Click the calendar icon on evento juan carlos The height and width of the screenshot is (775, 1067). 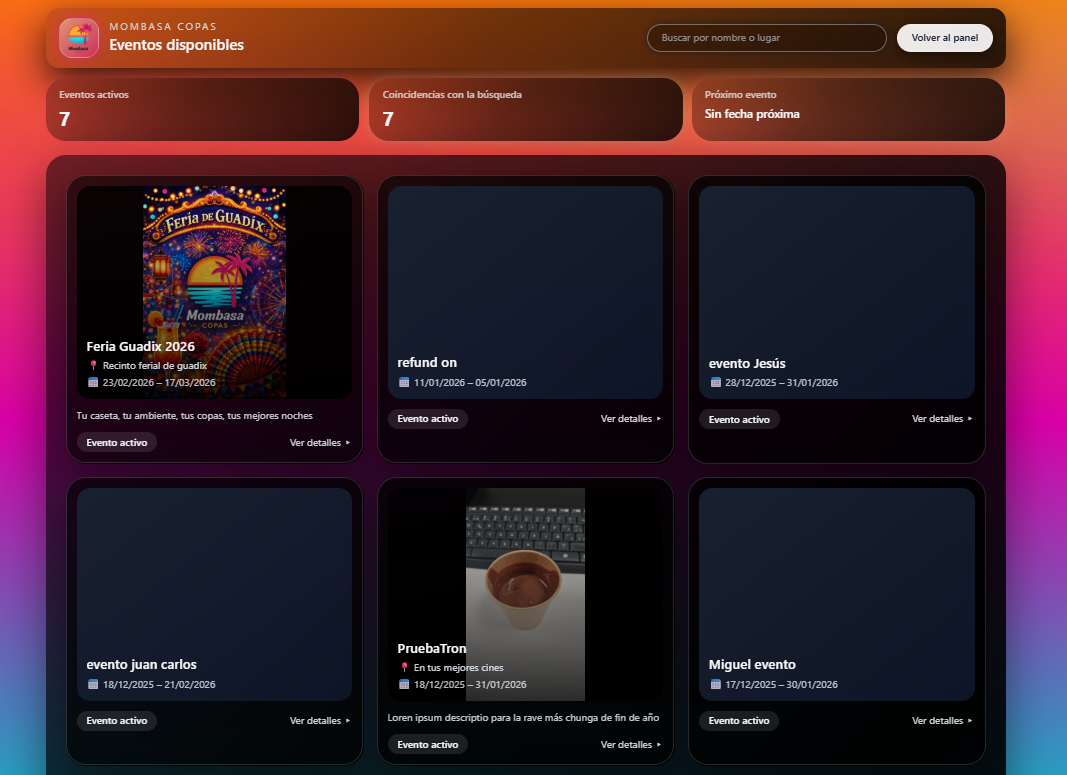[92, 685]
